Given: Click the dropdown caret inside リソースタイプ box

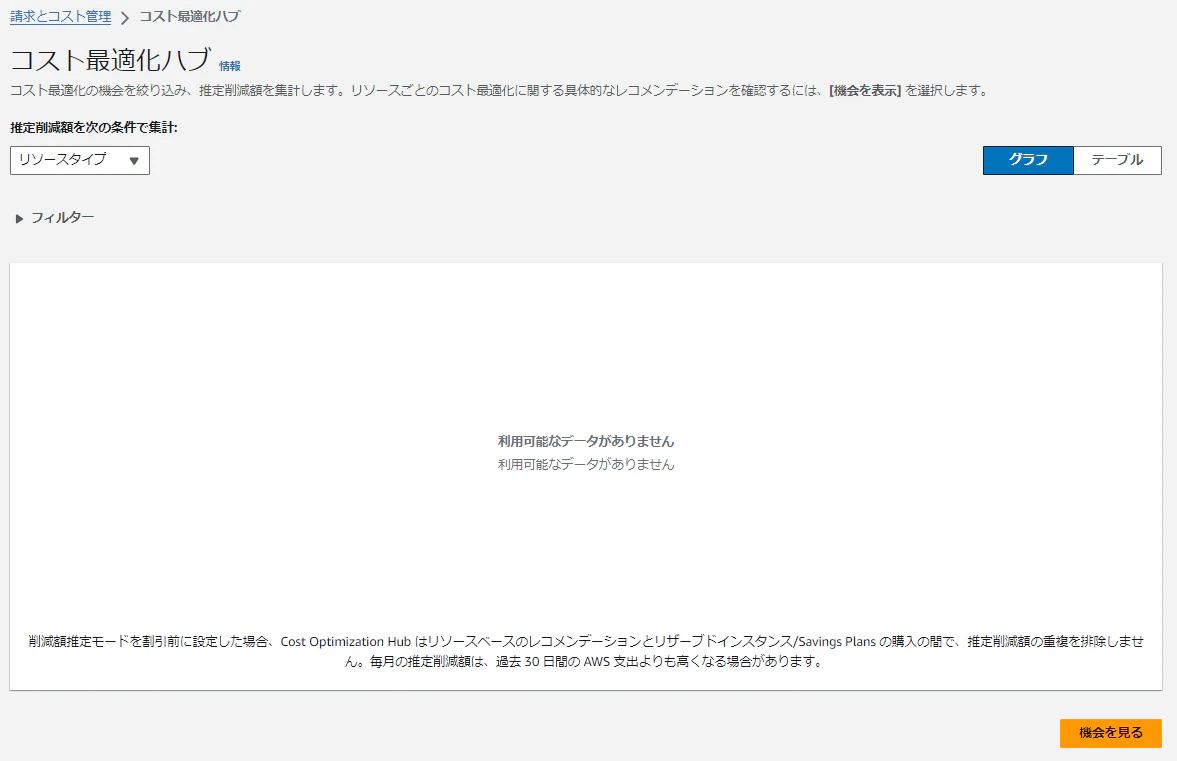Looking at the screenshot, I should 136,160.
